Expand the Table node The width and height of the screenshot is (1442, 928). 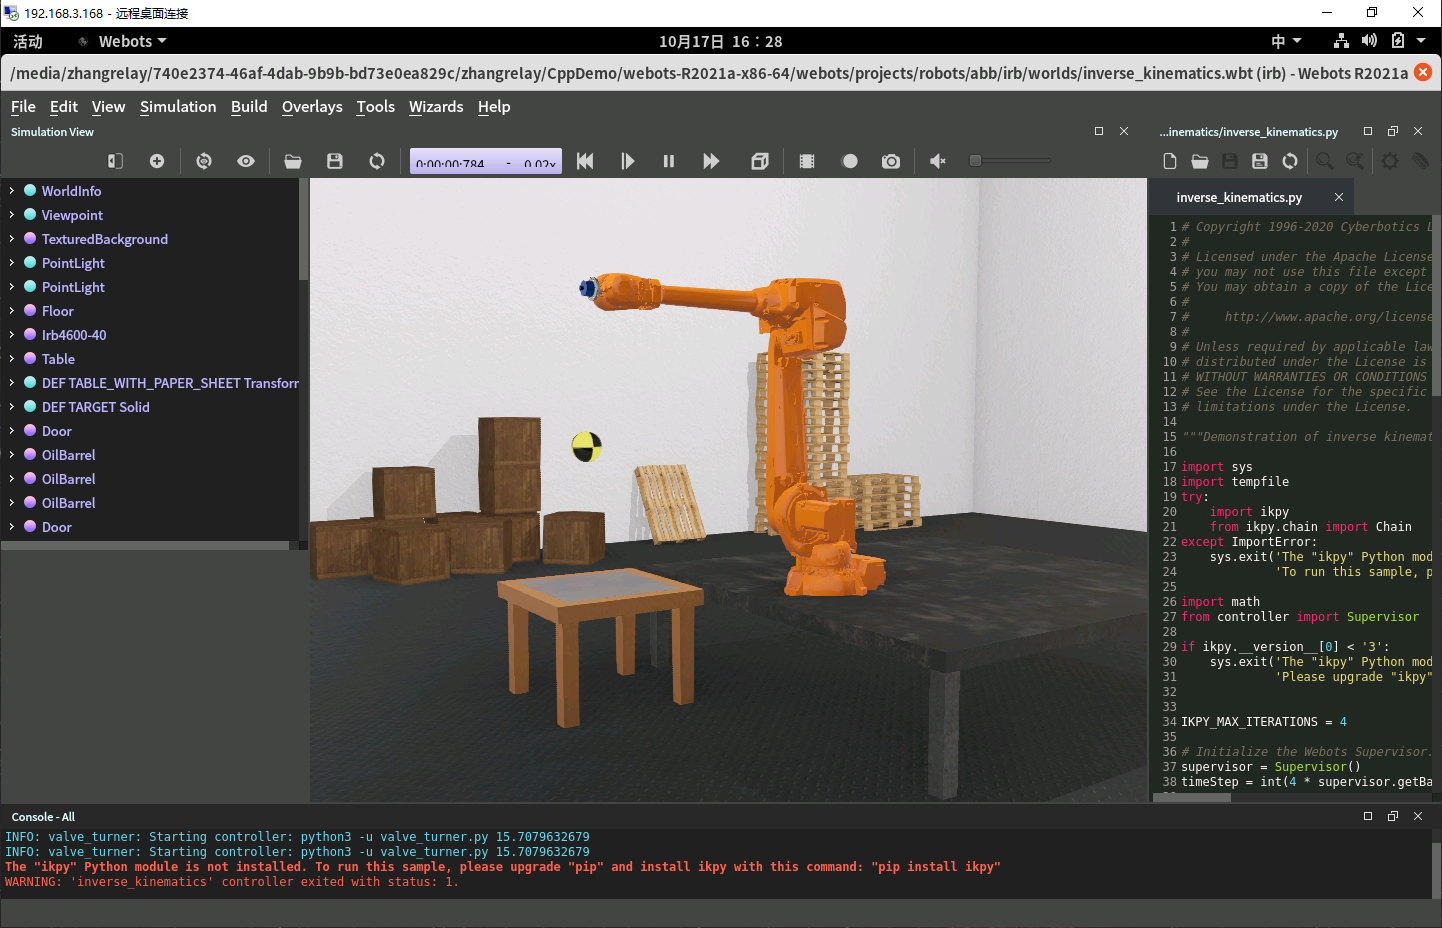[12, 358]
